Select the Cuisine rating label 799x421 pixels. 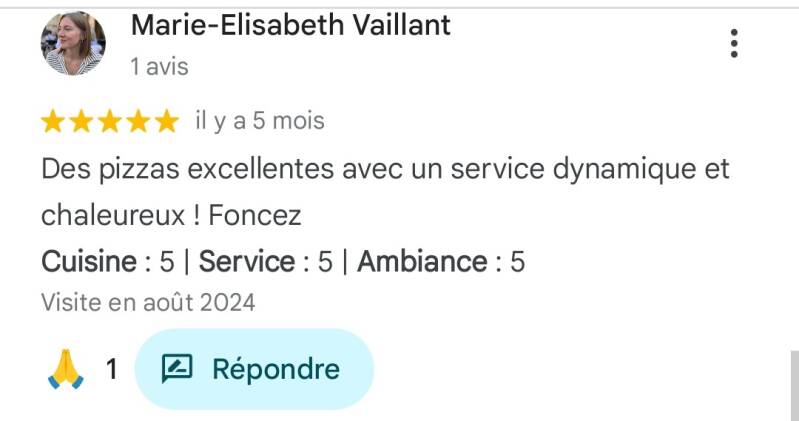(89, 262)
